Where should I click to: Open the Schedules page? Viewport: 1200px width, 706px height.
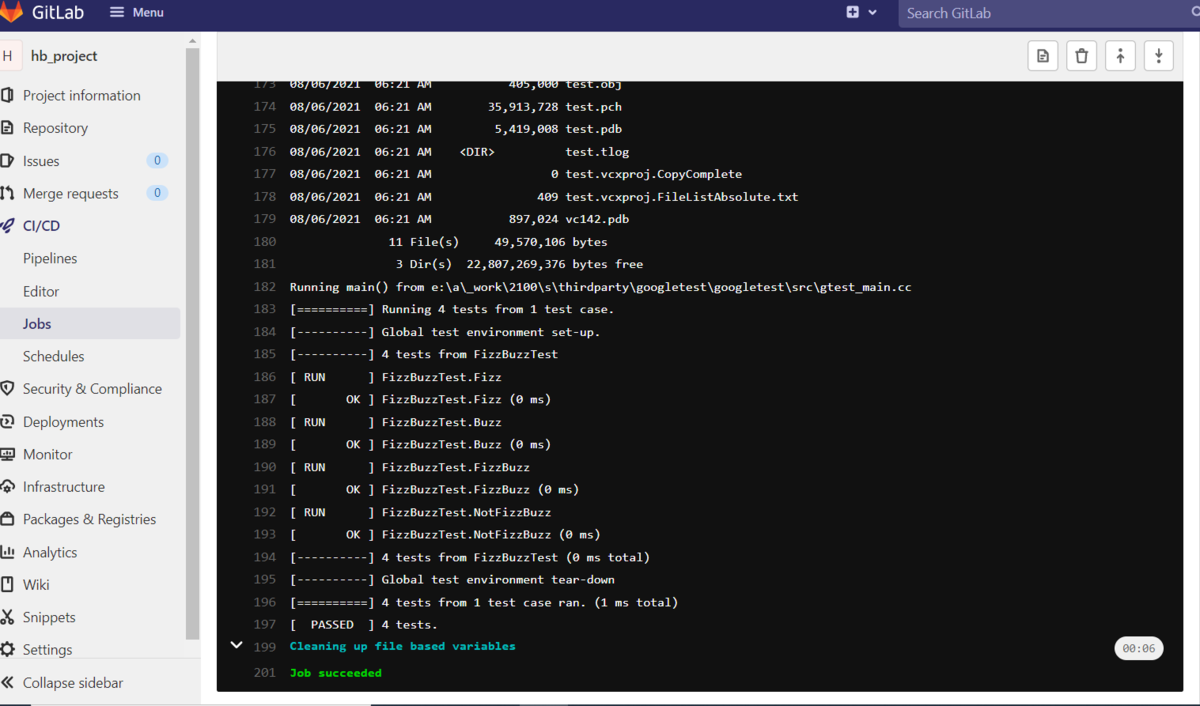click(x=54, y=356)
